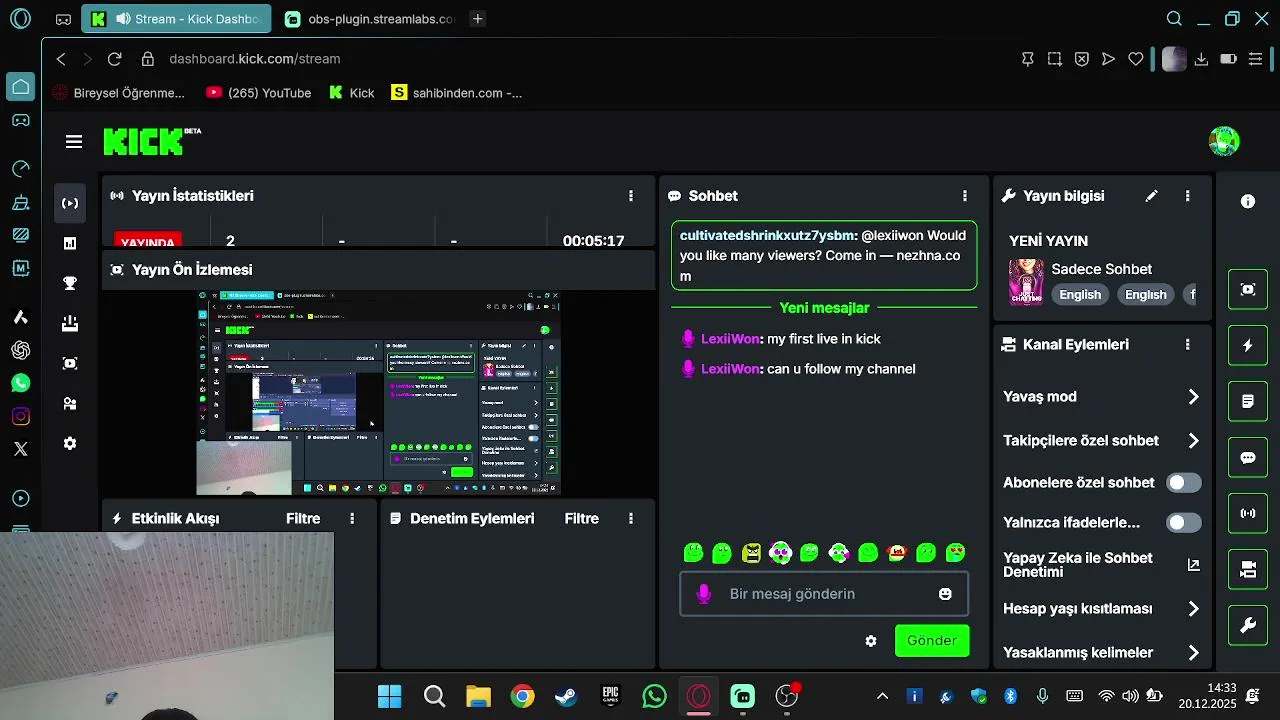1280x720 pixels.
Task: Open Steam on taskbar
Action: click(x=566, y=696)
